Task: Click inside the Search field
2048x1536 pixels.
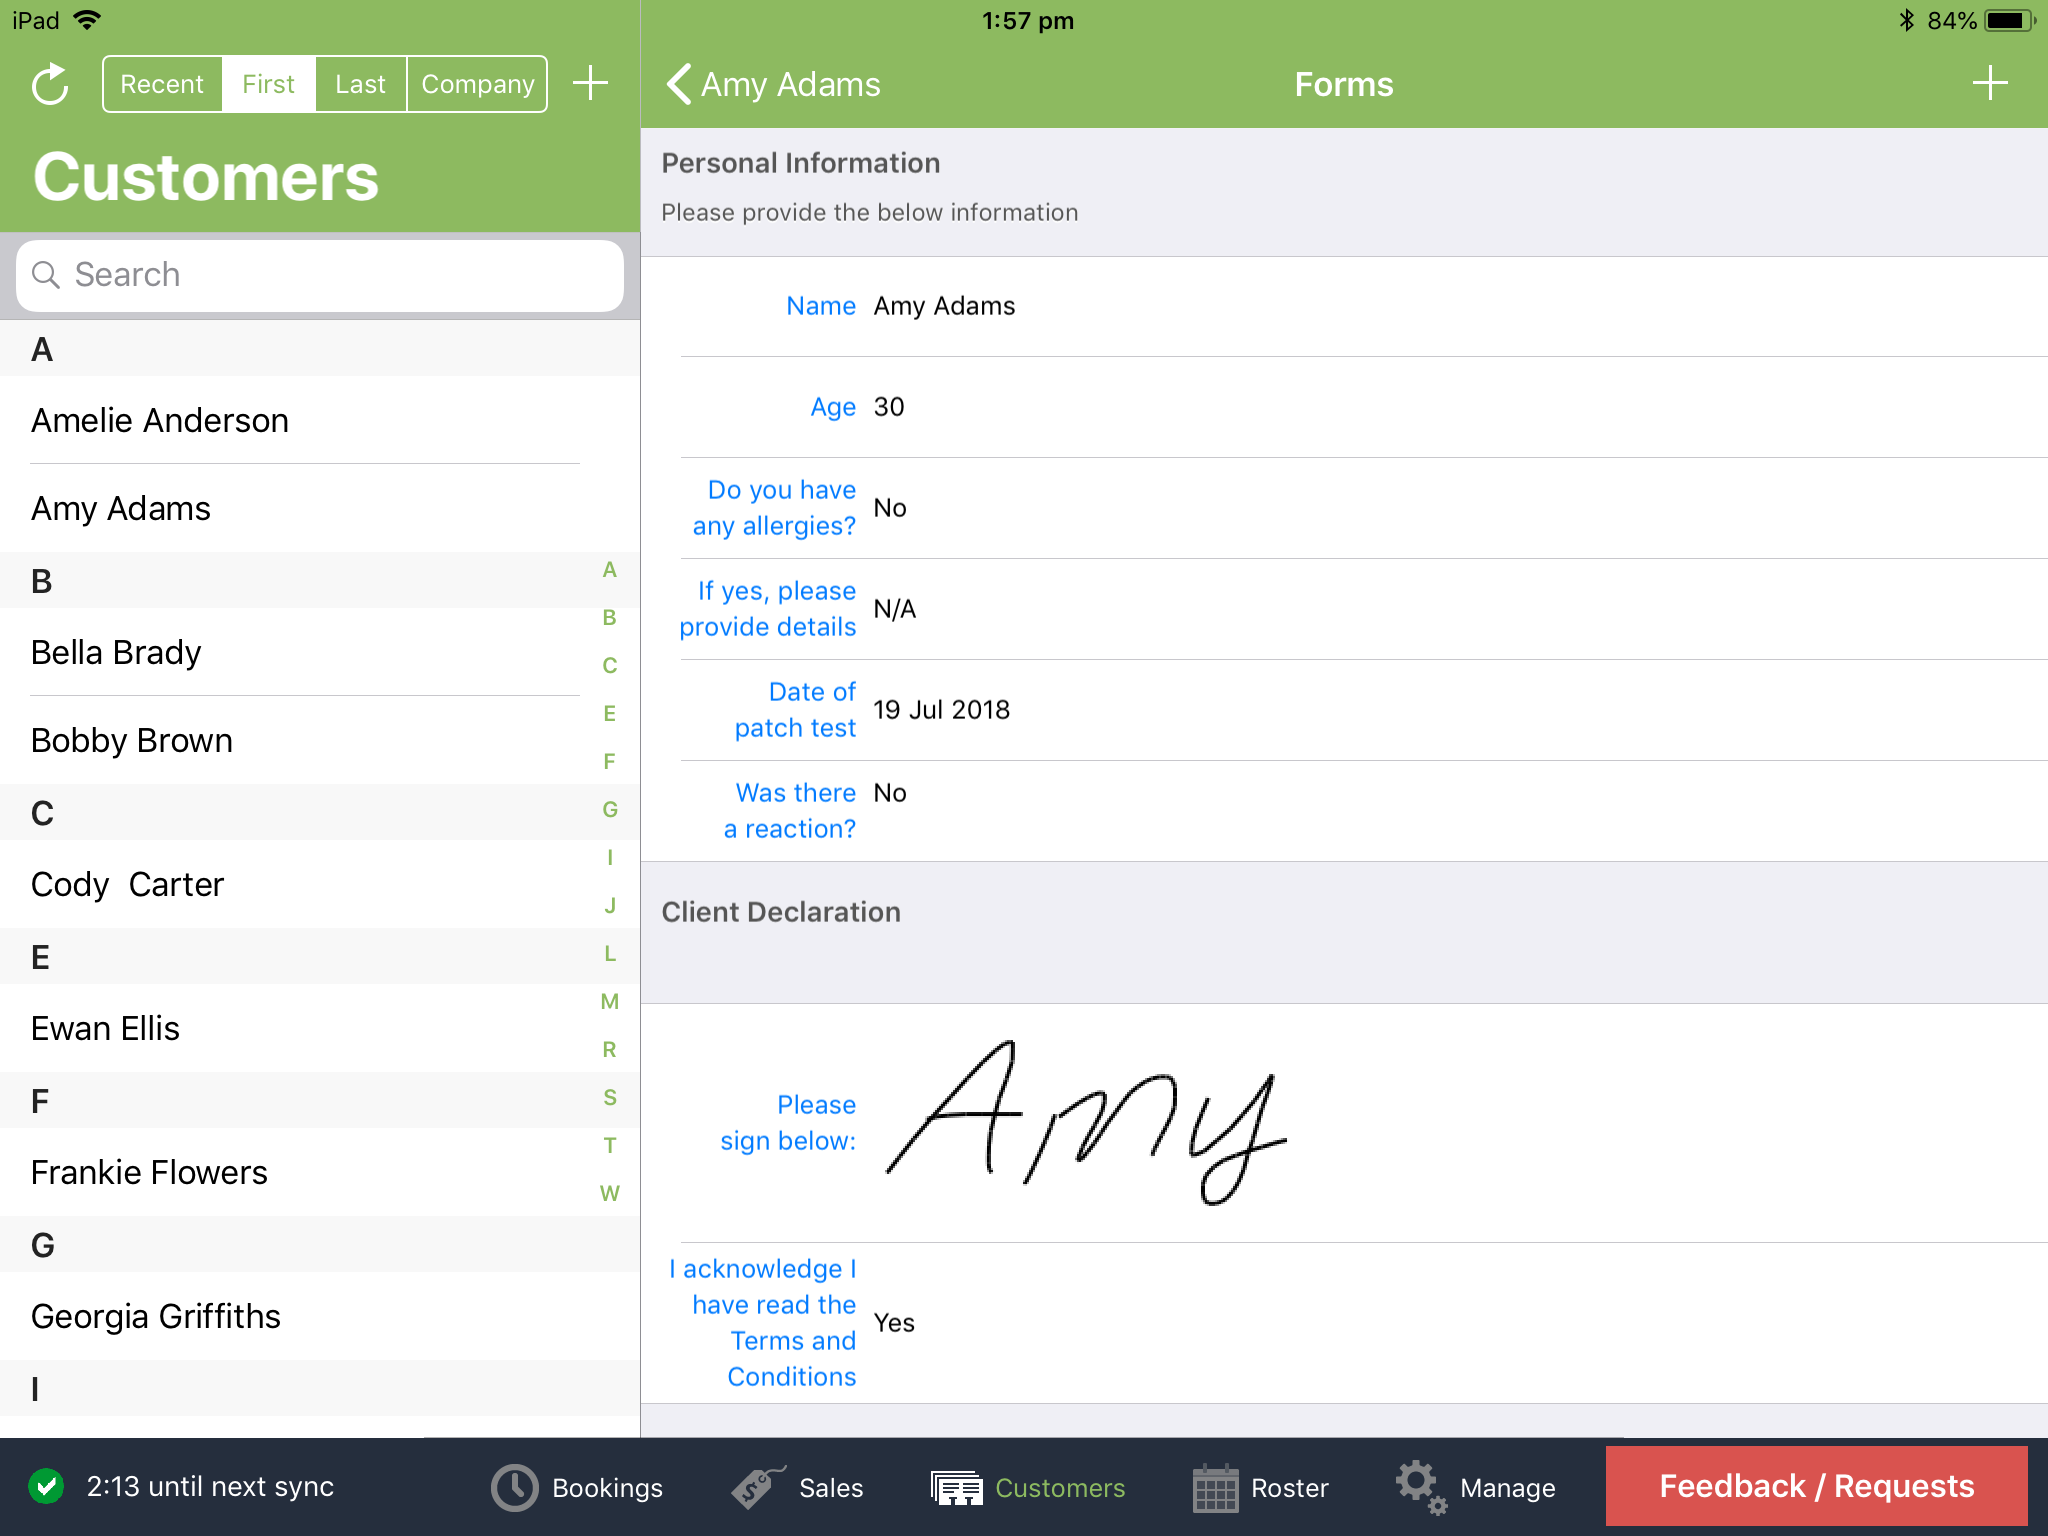Action: coord(320,275)
